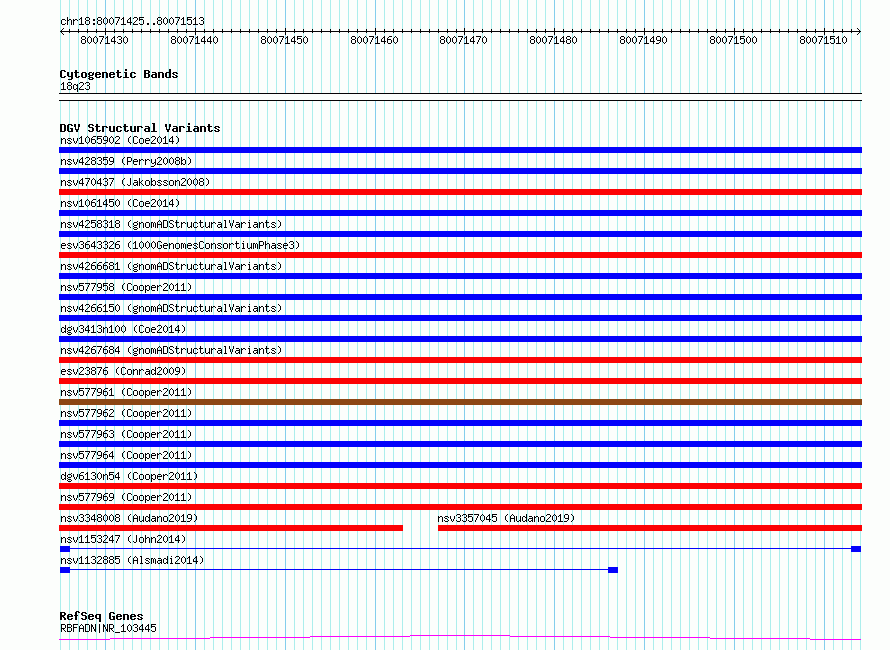The image size is (890, 650).
Task: Click nsv4266150 (gnomADStructuralVariants) label
Action: 171,308
